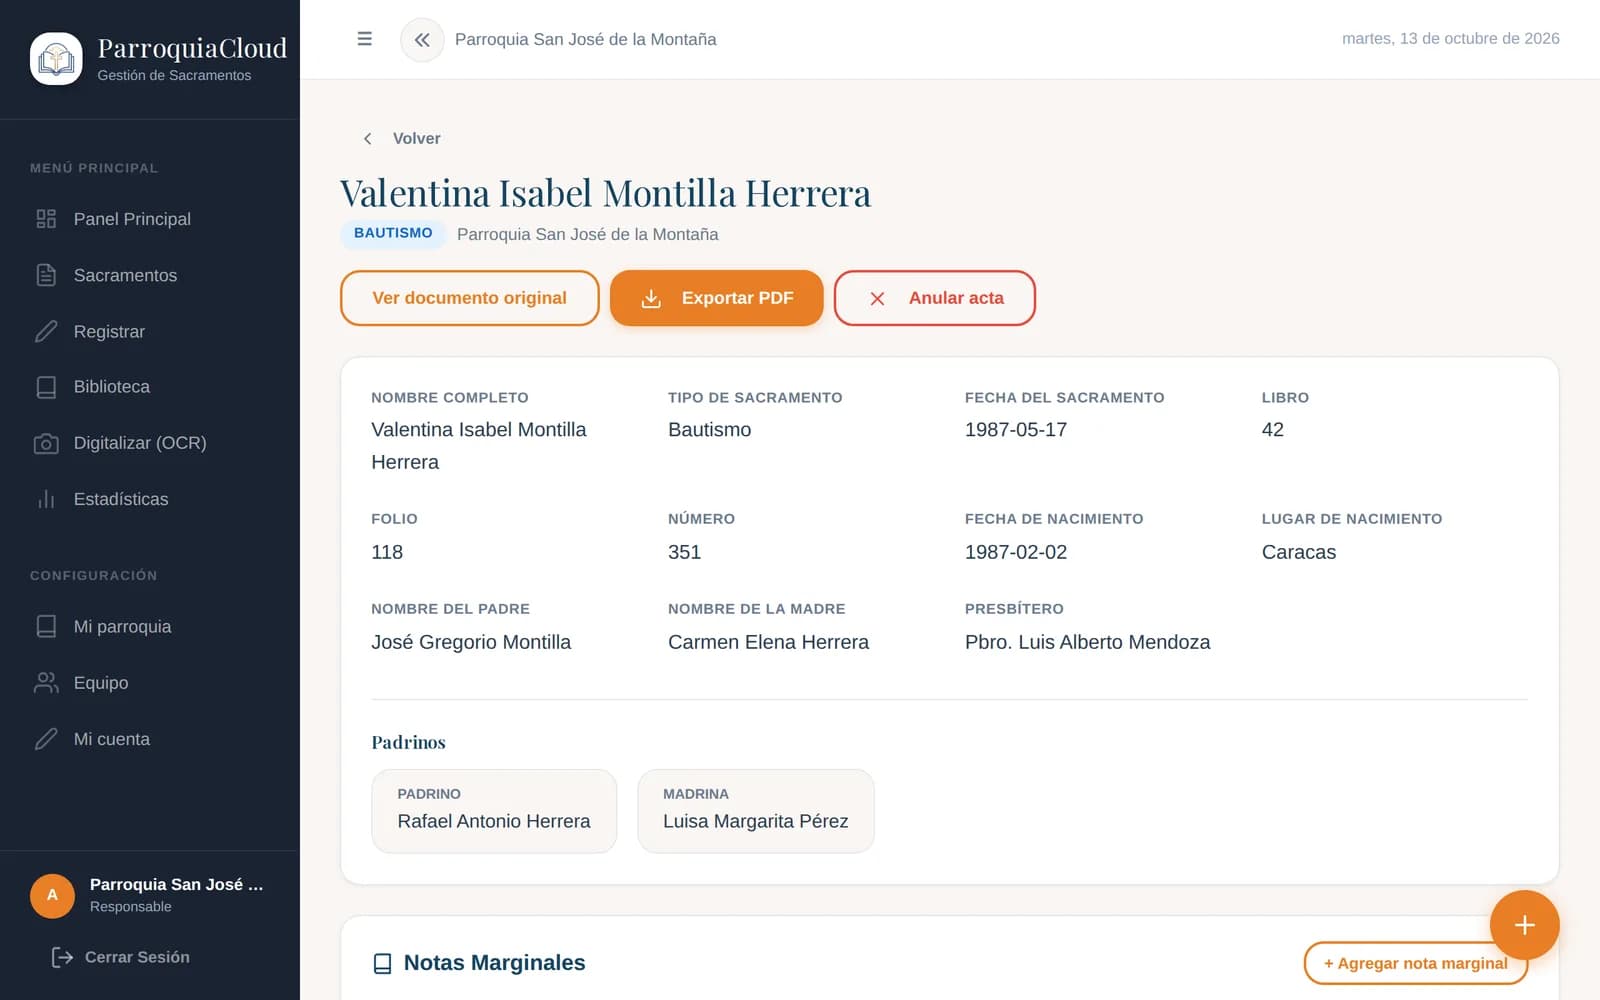Select Biblioteca menu entry

click(150, 387)
